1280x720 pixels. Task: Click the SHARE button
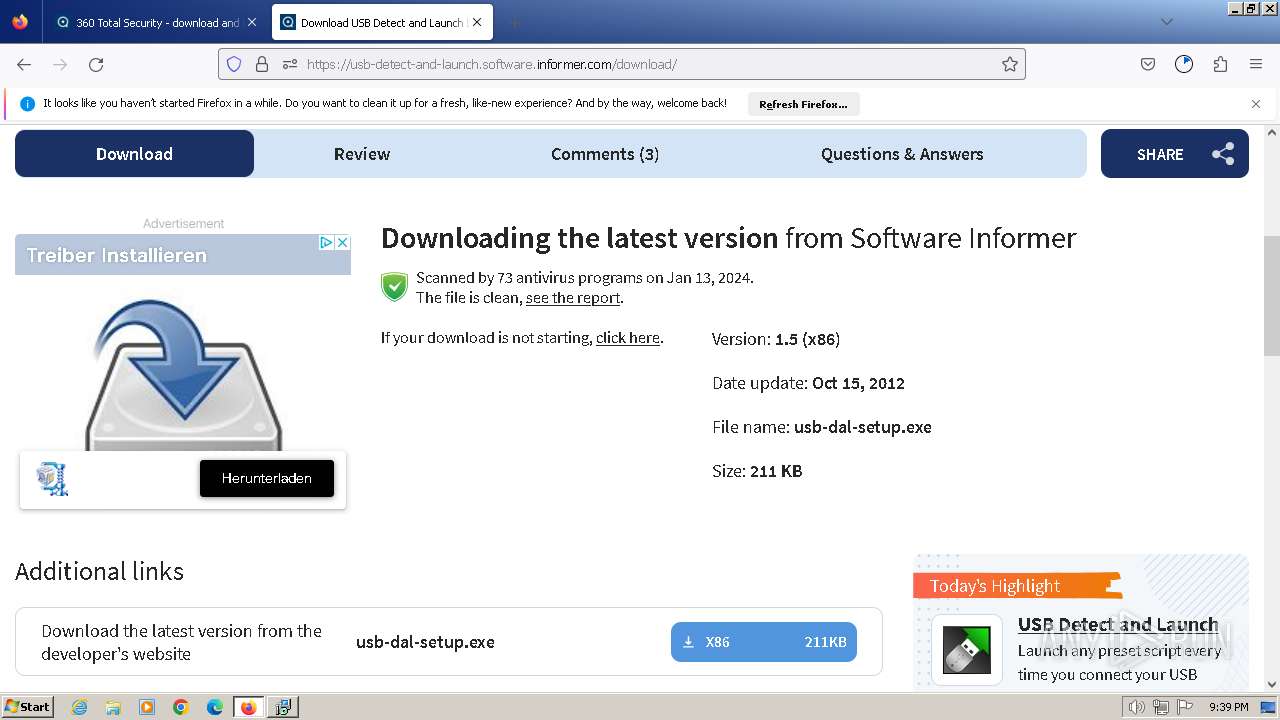(x=1175, y=154)
